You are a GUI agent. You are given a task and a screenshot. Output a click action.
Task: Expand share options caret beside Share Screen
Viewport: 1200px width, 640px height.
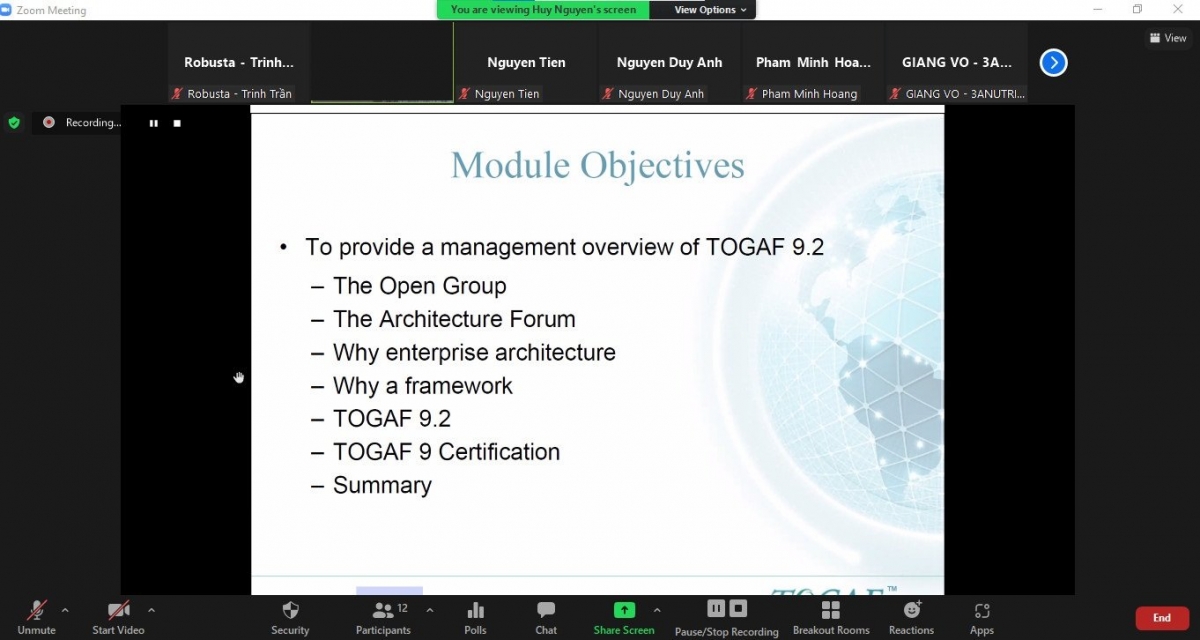[x=657, y=609]
